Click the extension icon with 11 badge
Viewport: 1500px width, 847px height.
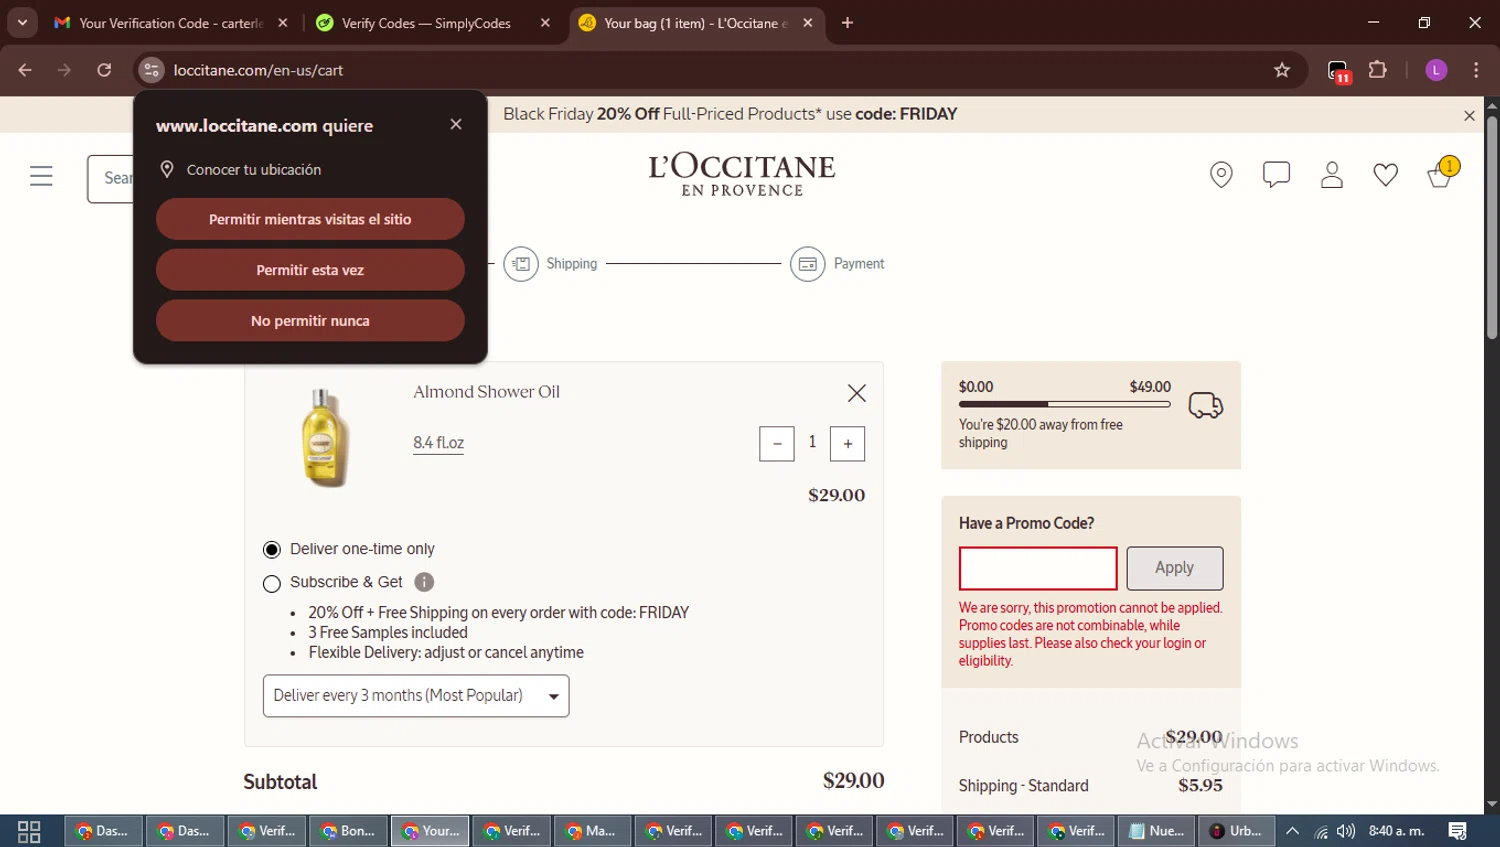pyautogui.click(x=1339, y=71)
